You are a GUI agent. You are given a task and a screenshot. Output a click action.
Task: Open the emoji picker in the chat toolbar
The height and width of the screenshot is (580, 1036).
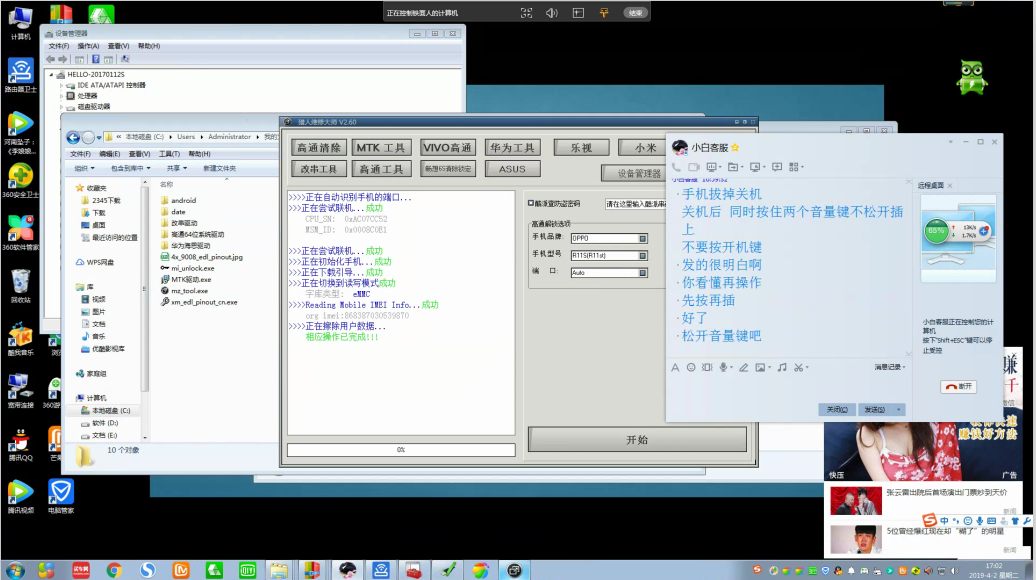[691, 367]
